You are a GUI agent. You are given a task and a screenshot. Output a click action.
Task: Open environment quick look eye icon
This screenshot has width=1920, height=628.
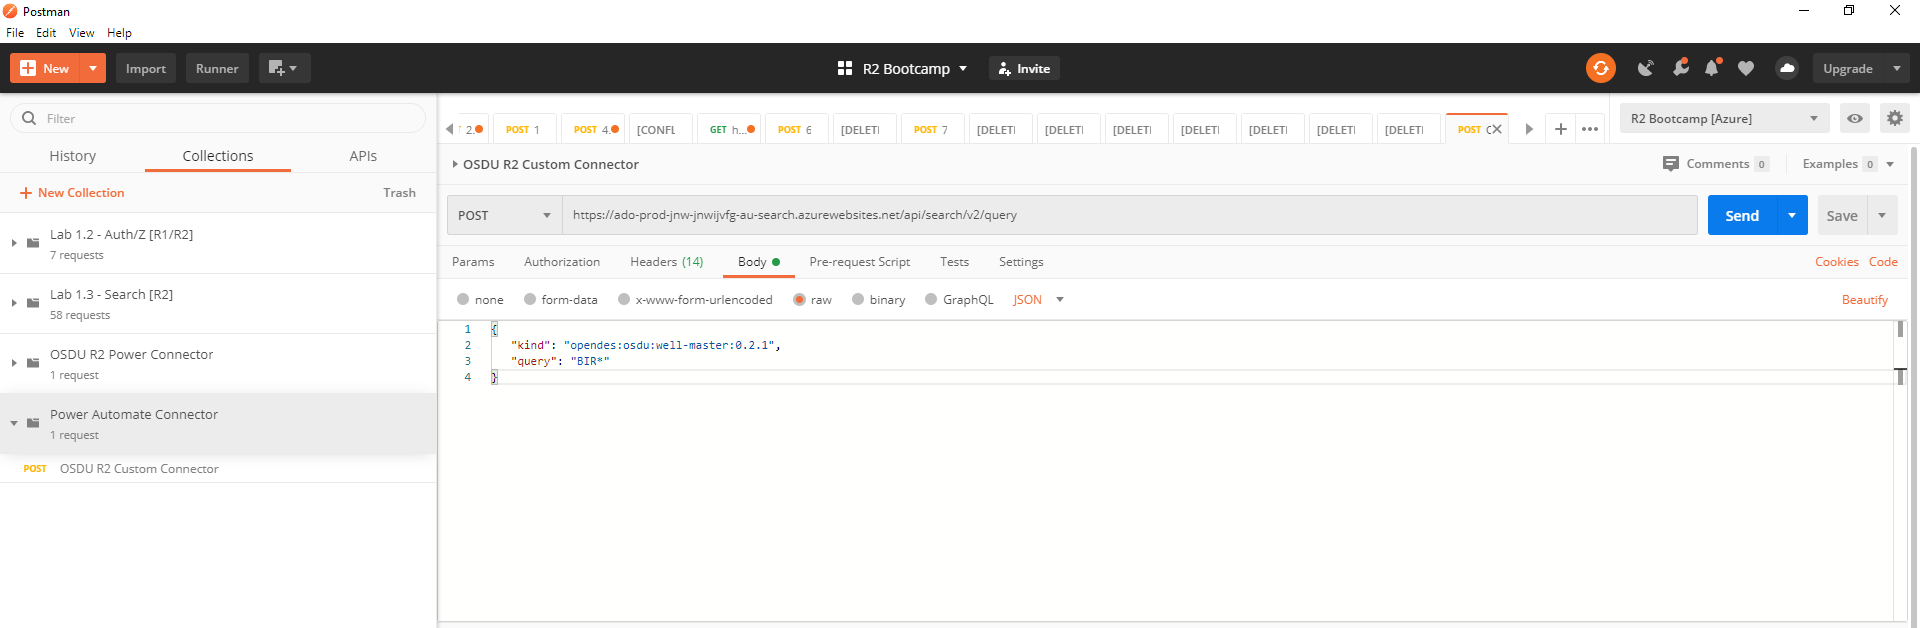point(1855,118)
